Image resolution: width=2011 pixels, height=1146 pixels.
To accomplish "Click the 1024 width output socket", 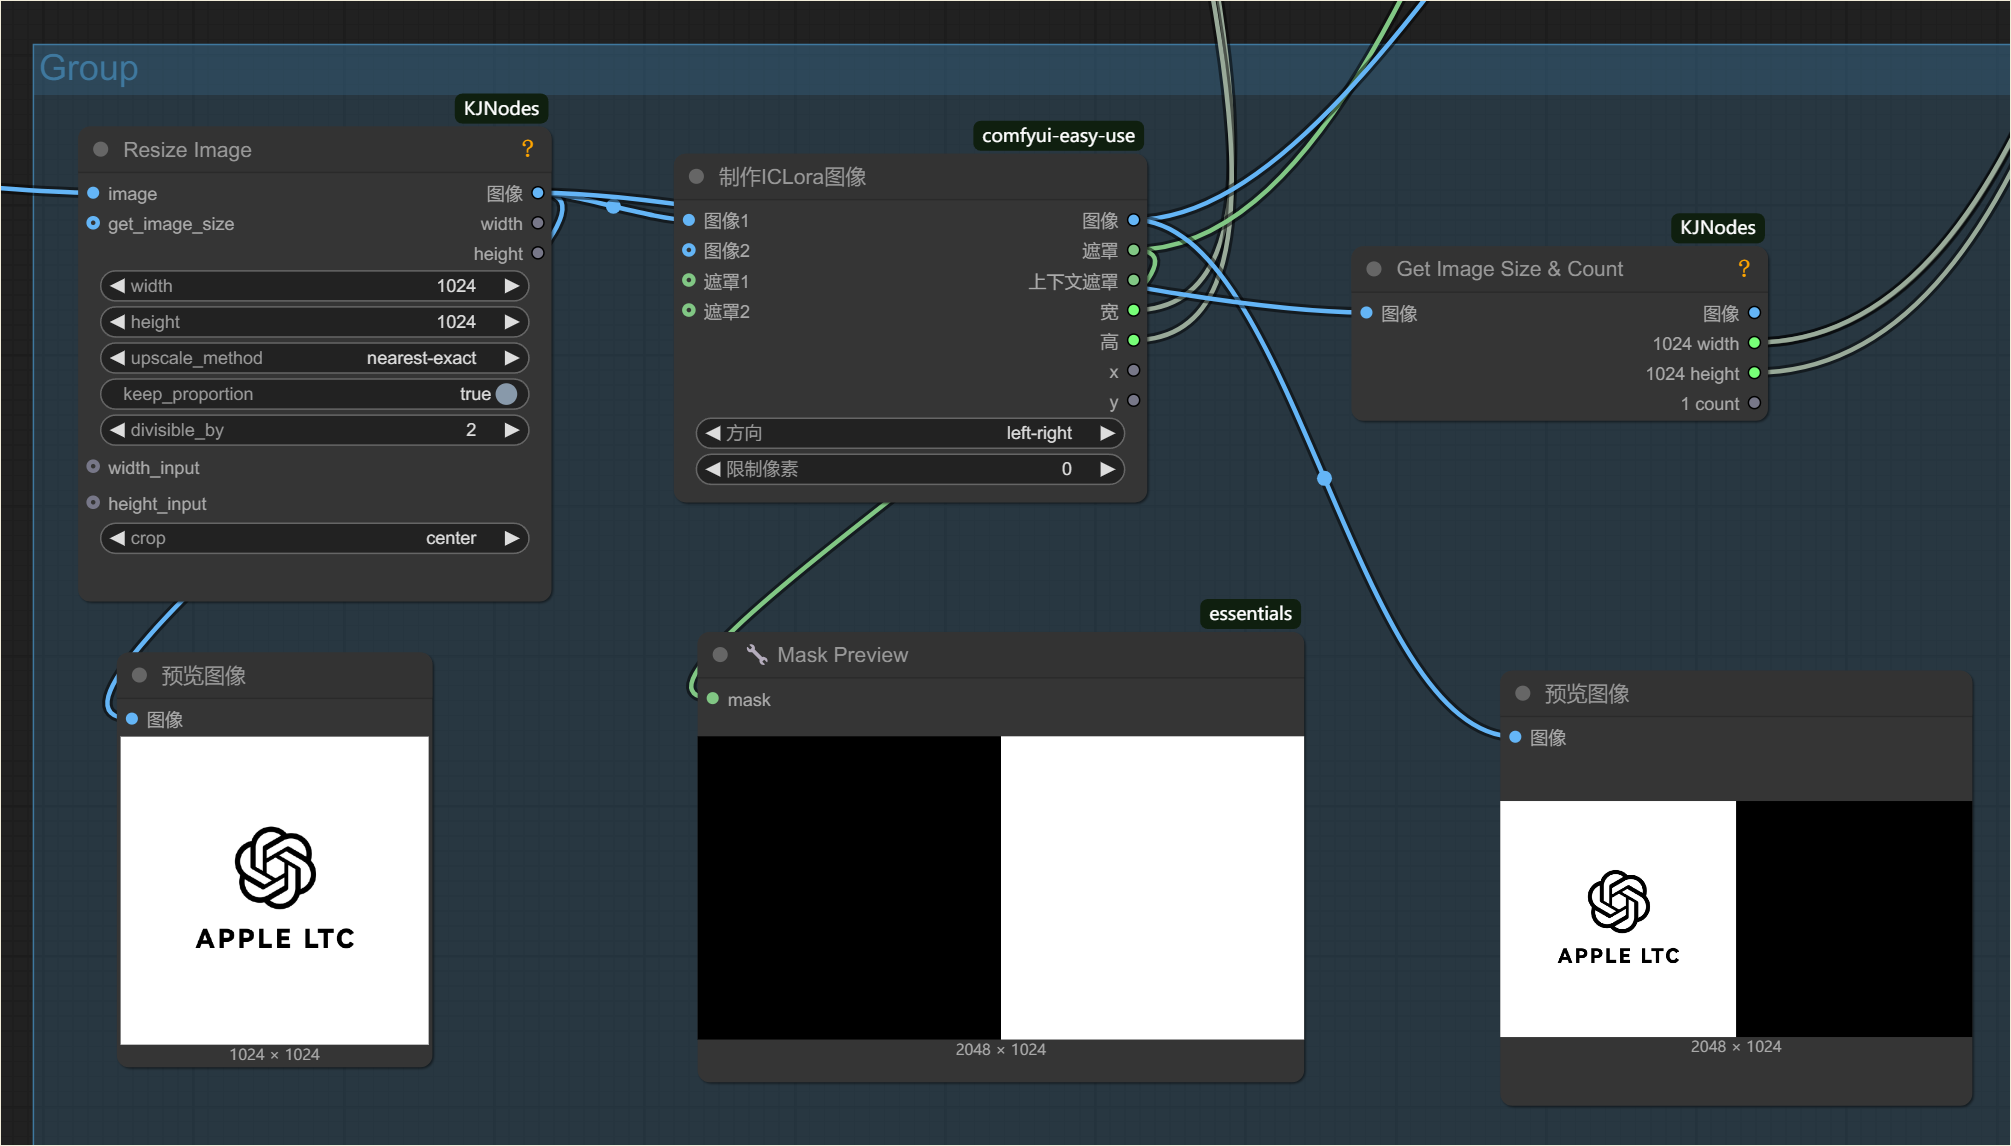I will click(1754, 343).
